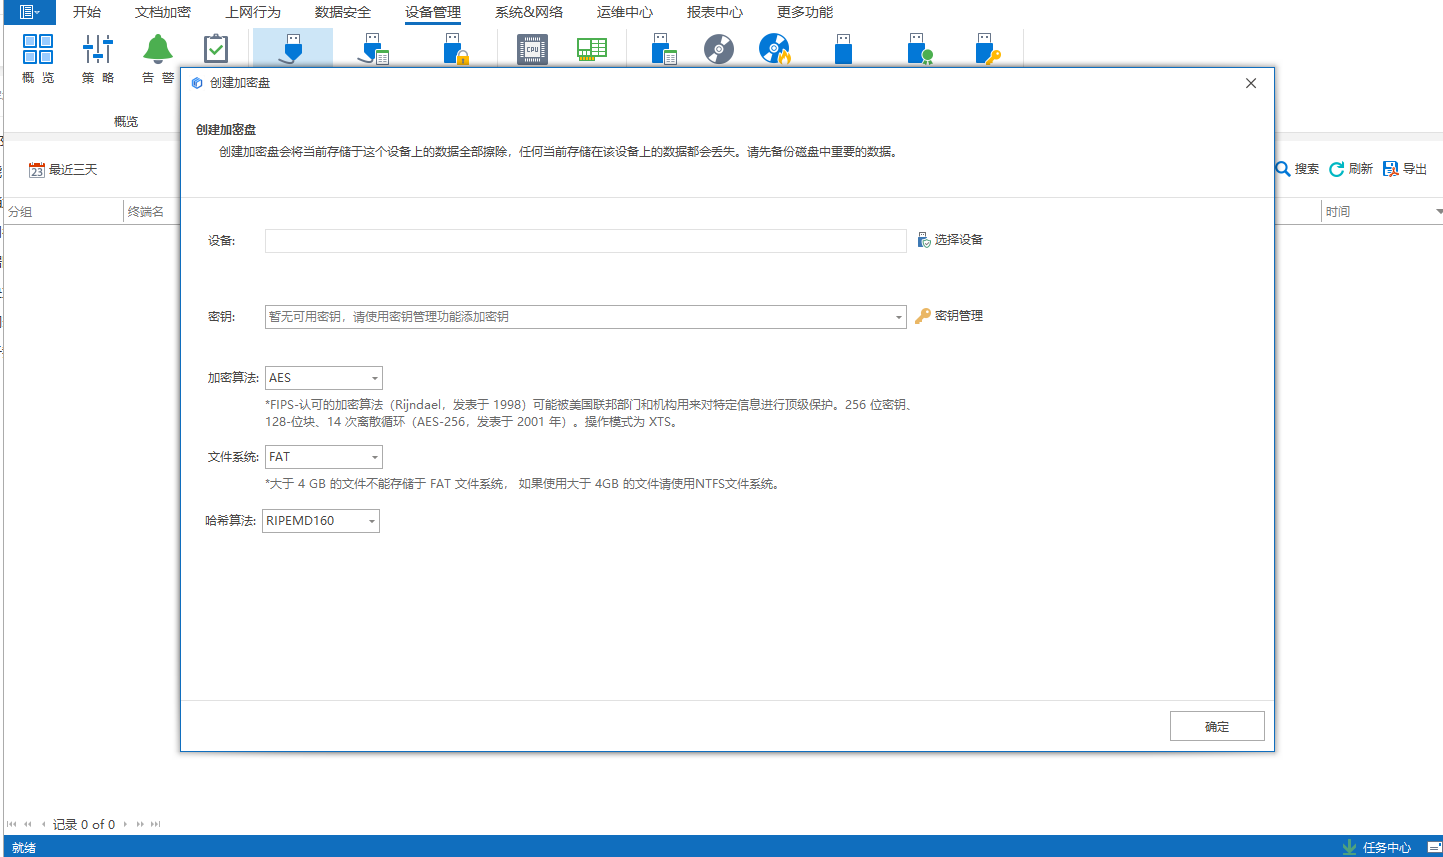This screenshot has height=857, width=1443.
Task: Click the 刷新 refresh button label
Action: [x=1361, y=169]
